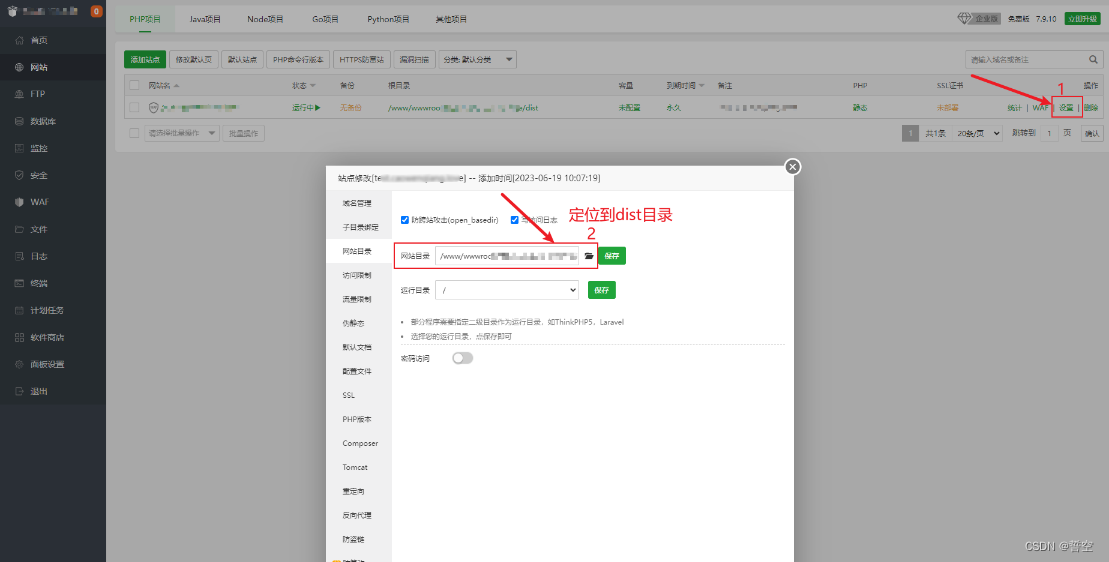This screenshot has height=562, width=1109.
Task: Click the 网站 globe icon in sidebar
Action: (19, 67)
